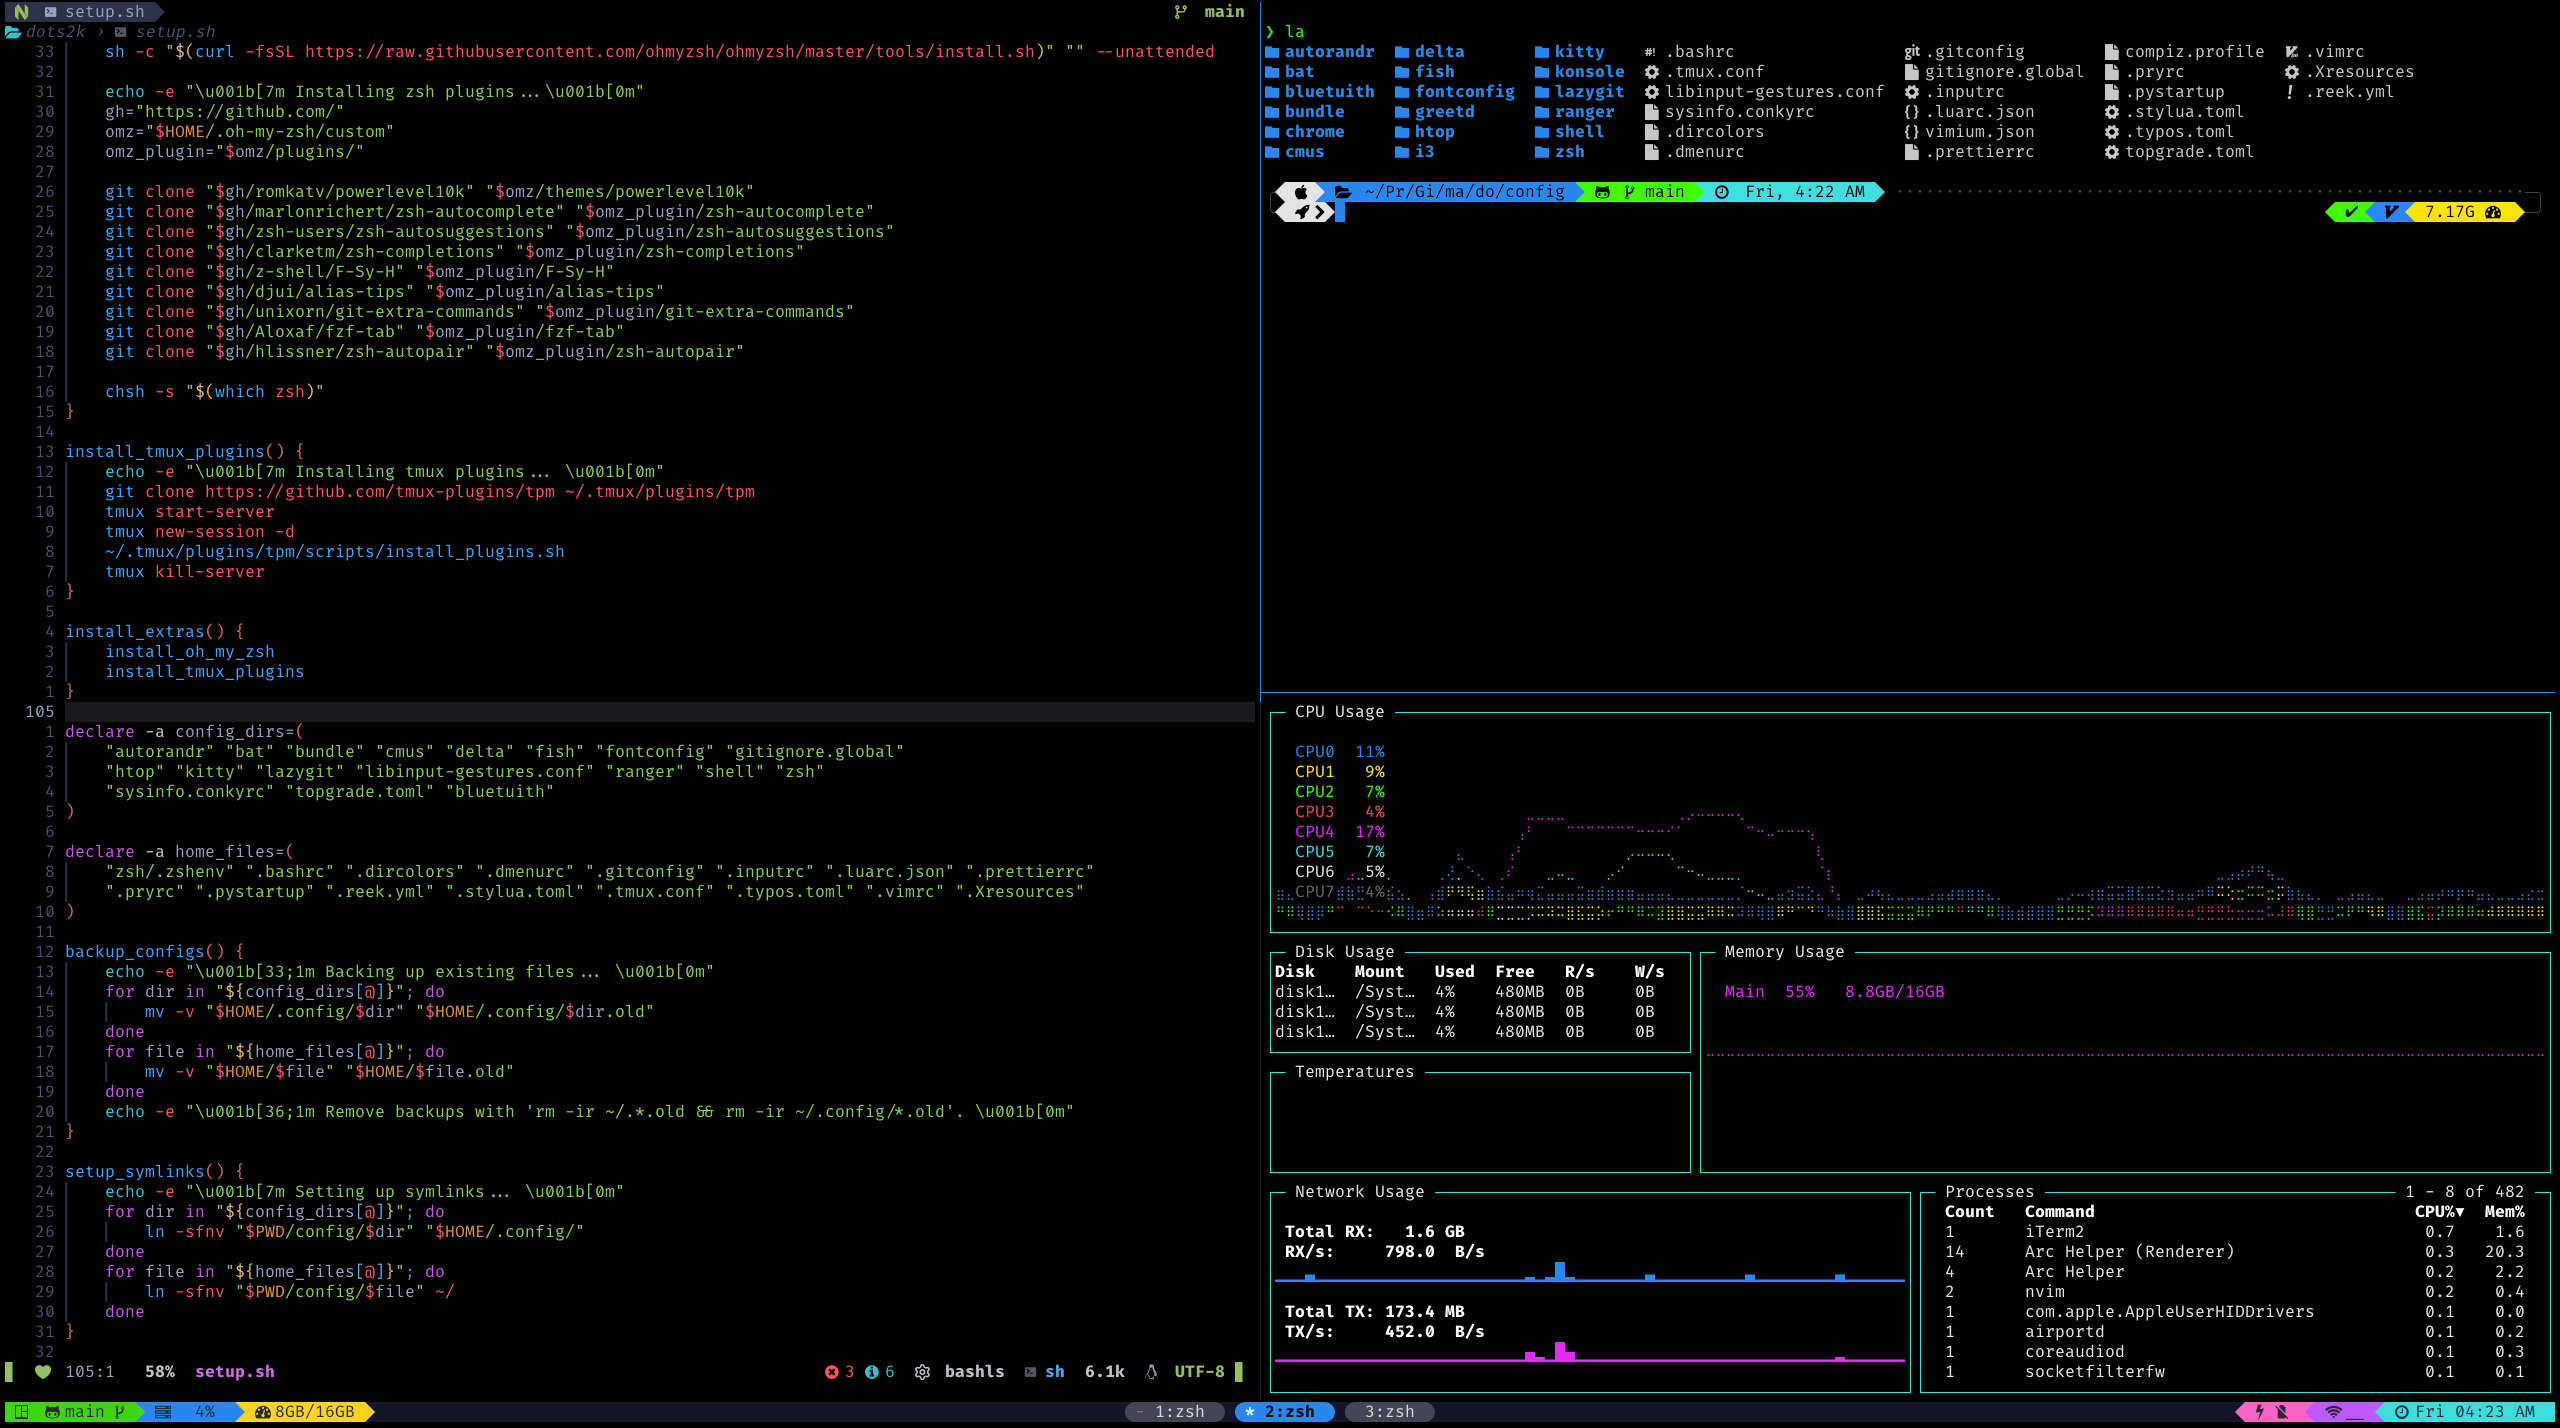Image resolution: width=2560 pixels, height=1428 pixels.
Task: Click the gear icon beside bashls
Action: (x=922, y=1372)
